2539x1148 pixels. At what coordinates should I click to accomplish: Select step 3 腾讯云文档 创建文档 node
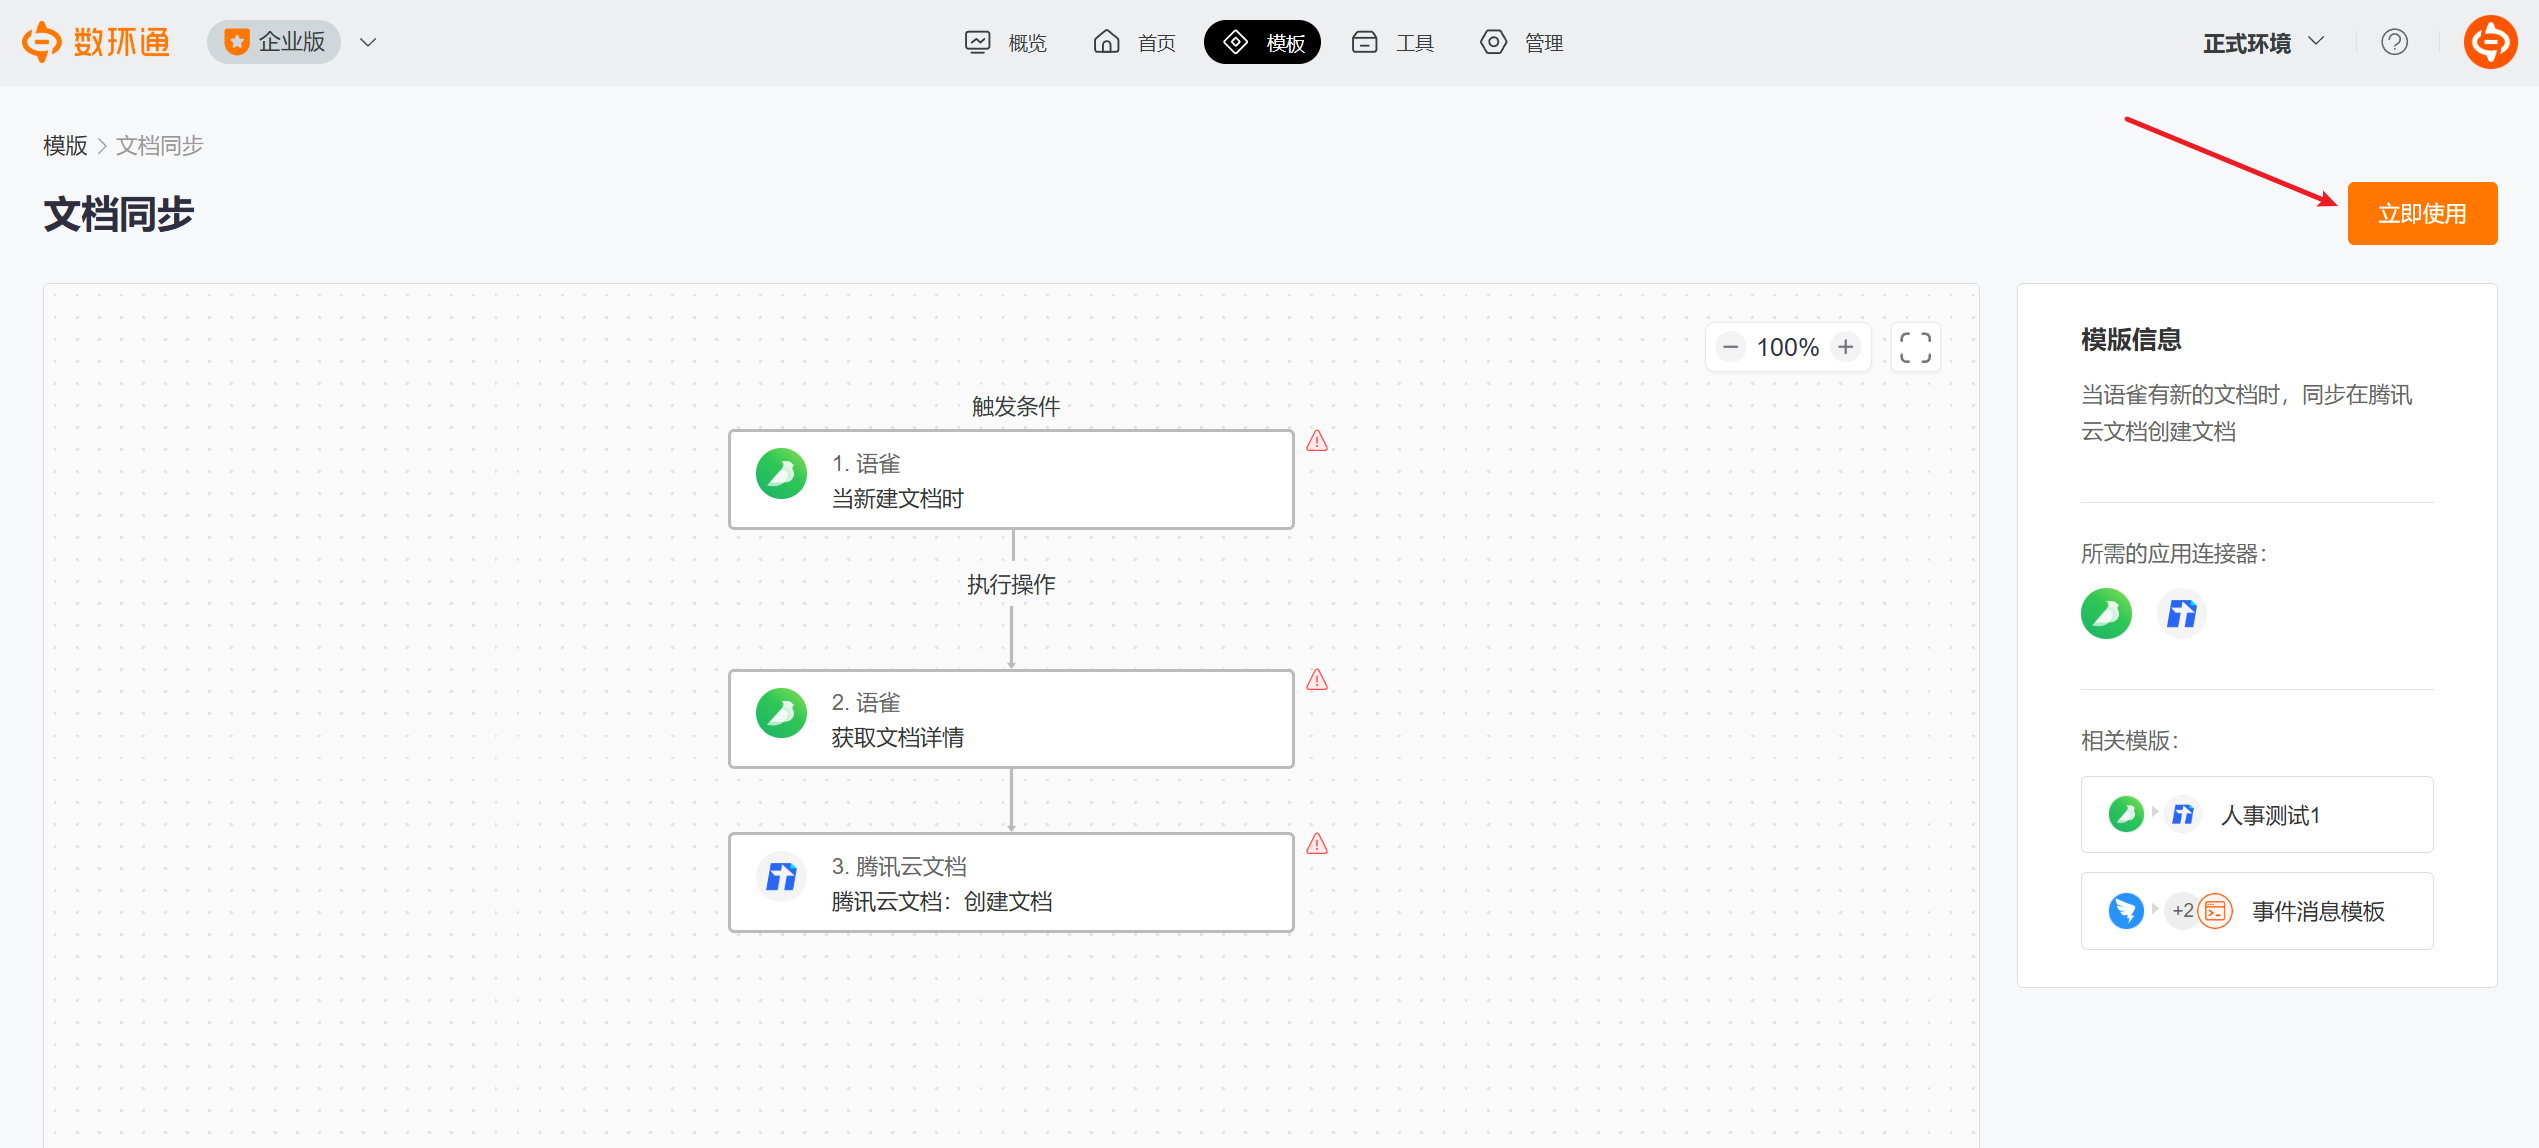1011,883
